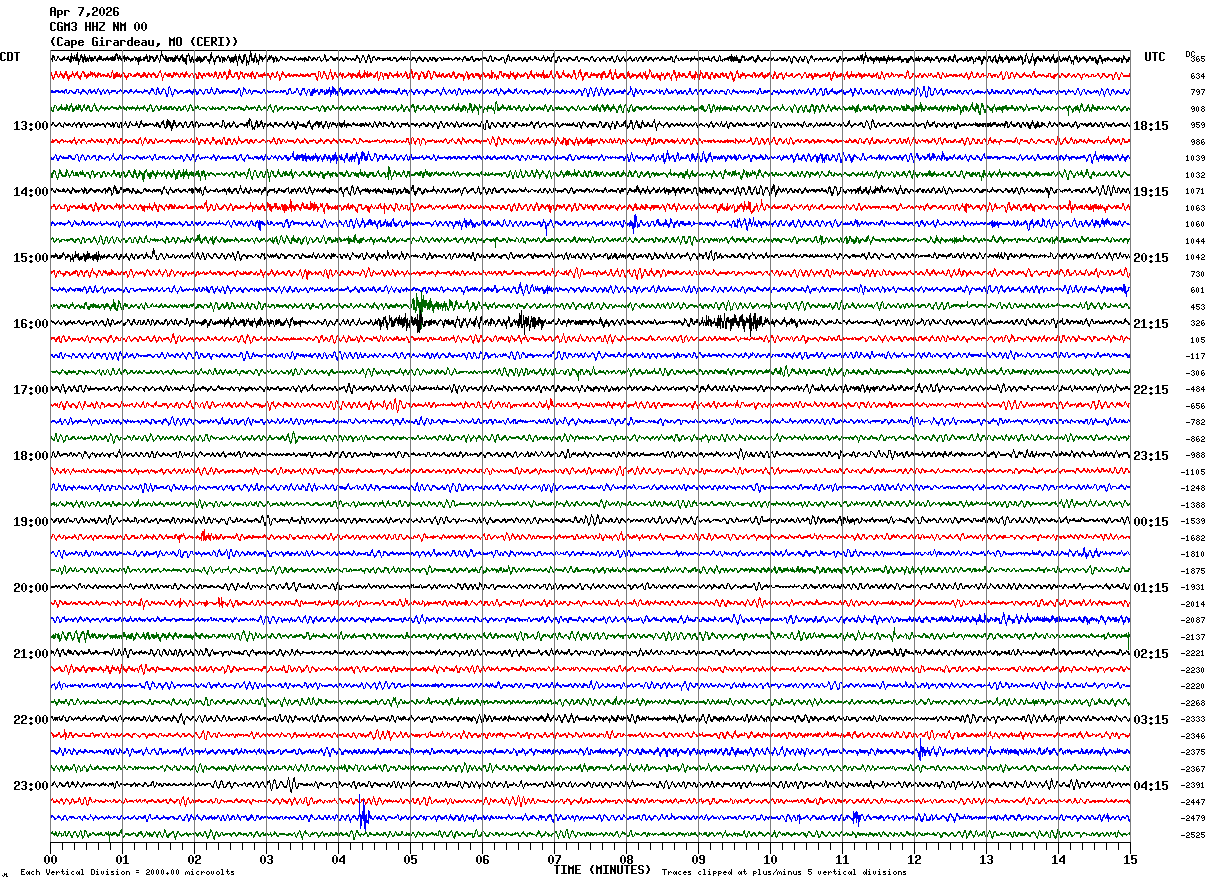This screenshot has height=886, width=1210.
Task: Click the 01:15 UTC row label
Action: pos(1151,588)
